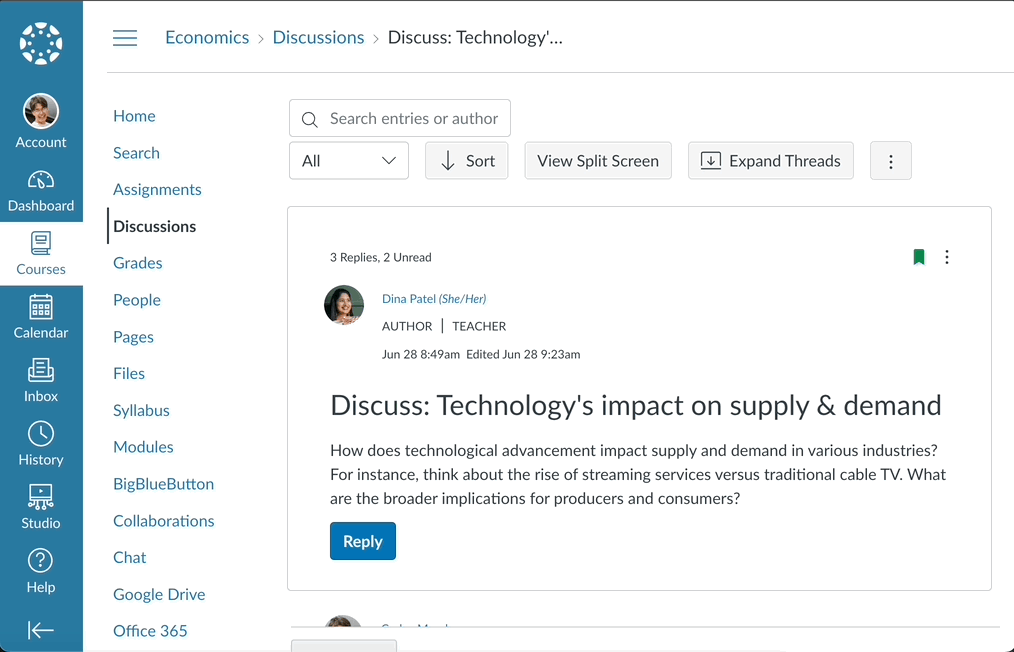
Task: Click View Split Screen button
Action: click(x=598, y=160)
